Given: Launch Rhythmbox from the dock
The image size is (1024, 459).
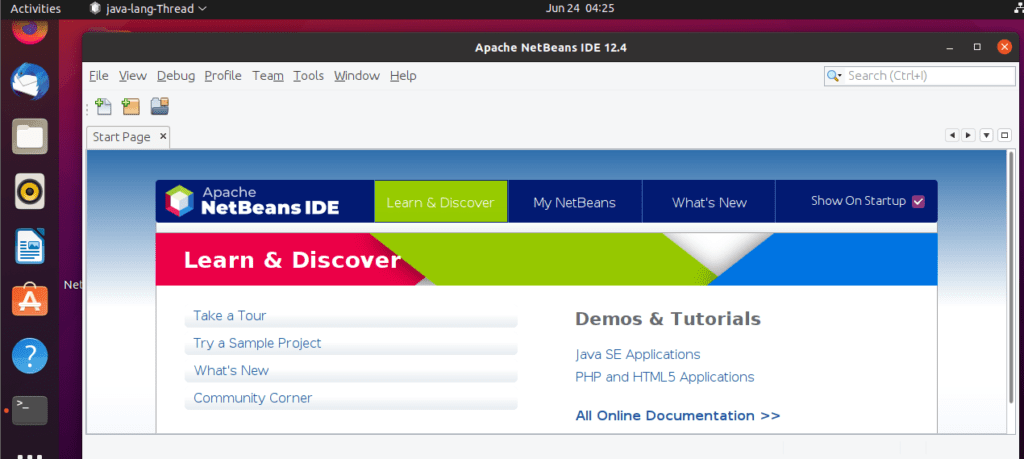Looking at the screenshot, I should click(30, 191).
